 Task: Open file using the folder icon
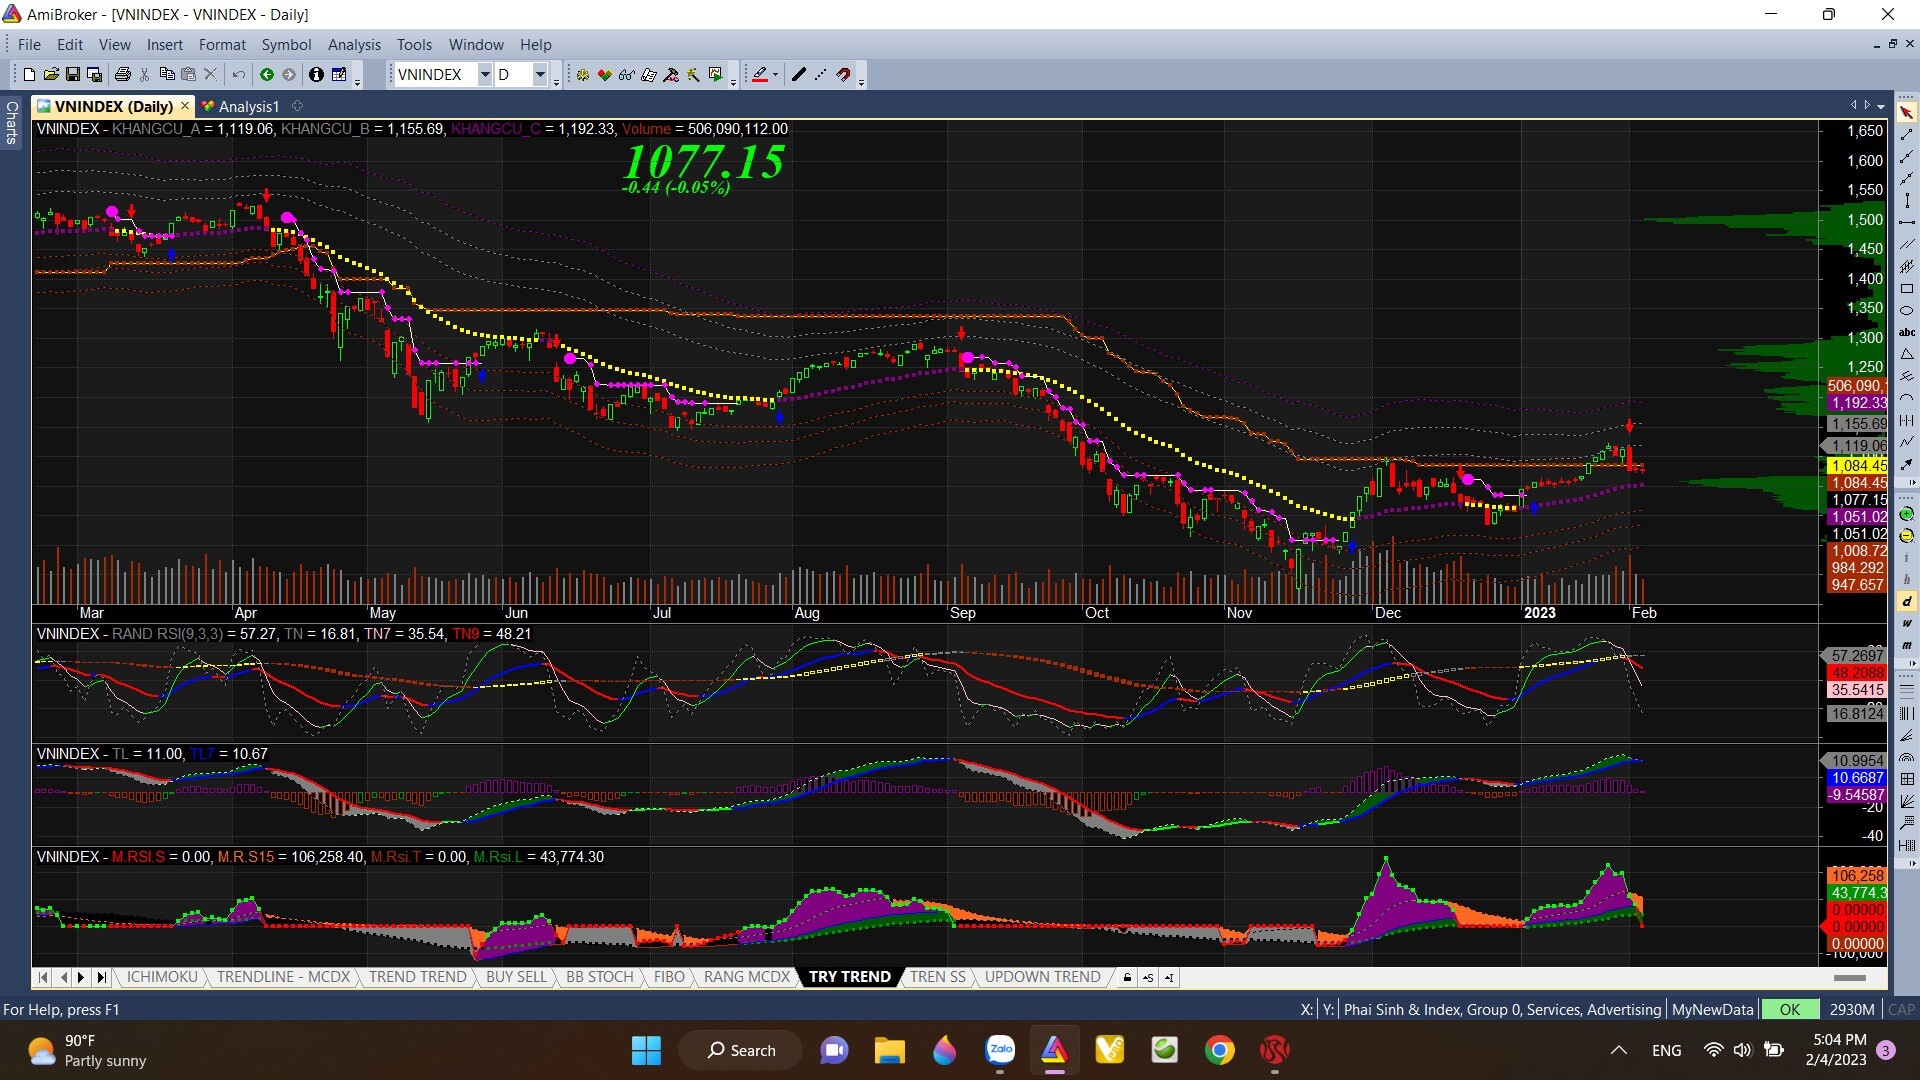pos(51,74)
